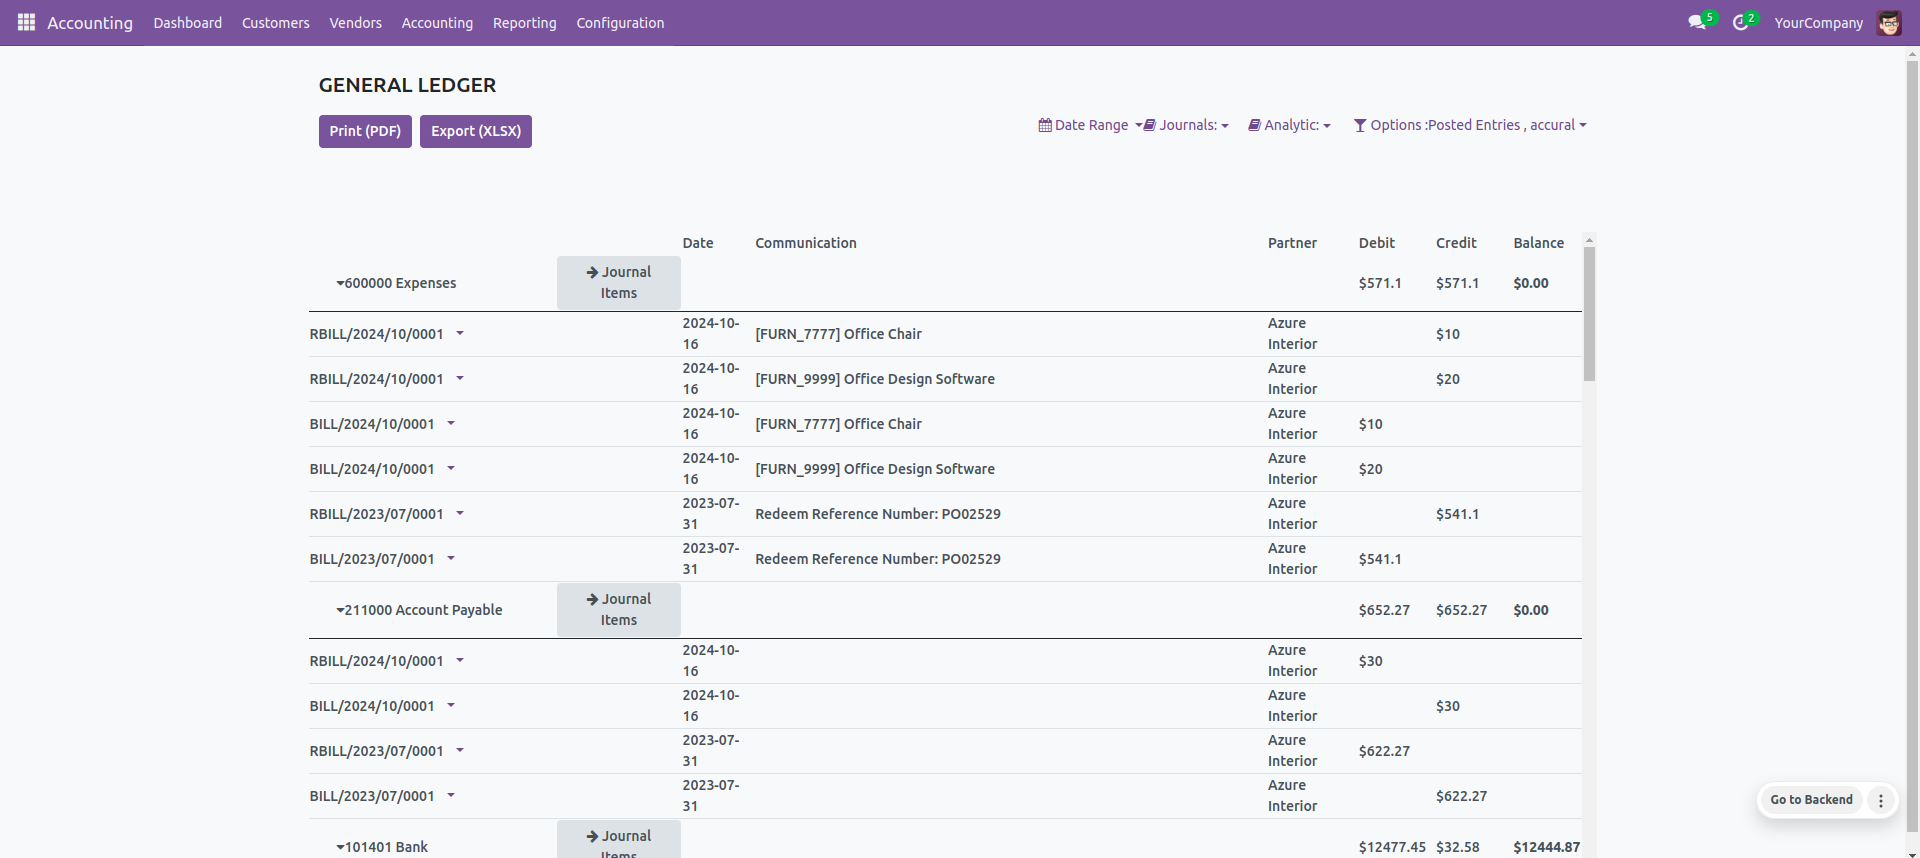This screenshot has height=858, width=1920.
Task: Open the activities clock icon
Action: [1740, 22]
